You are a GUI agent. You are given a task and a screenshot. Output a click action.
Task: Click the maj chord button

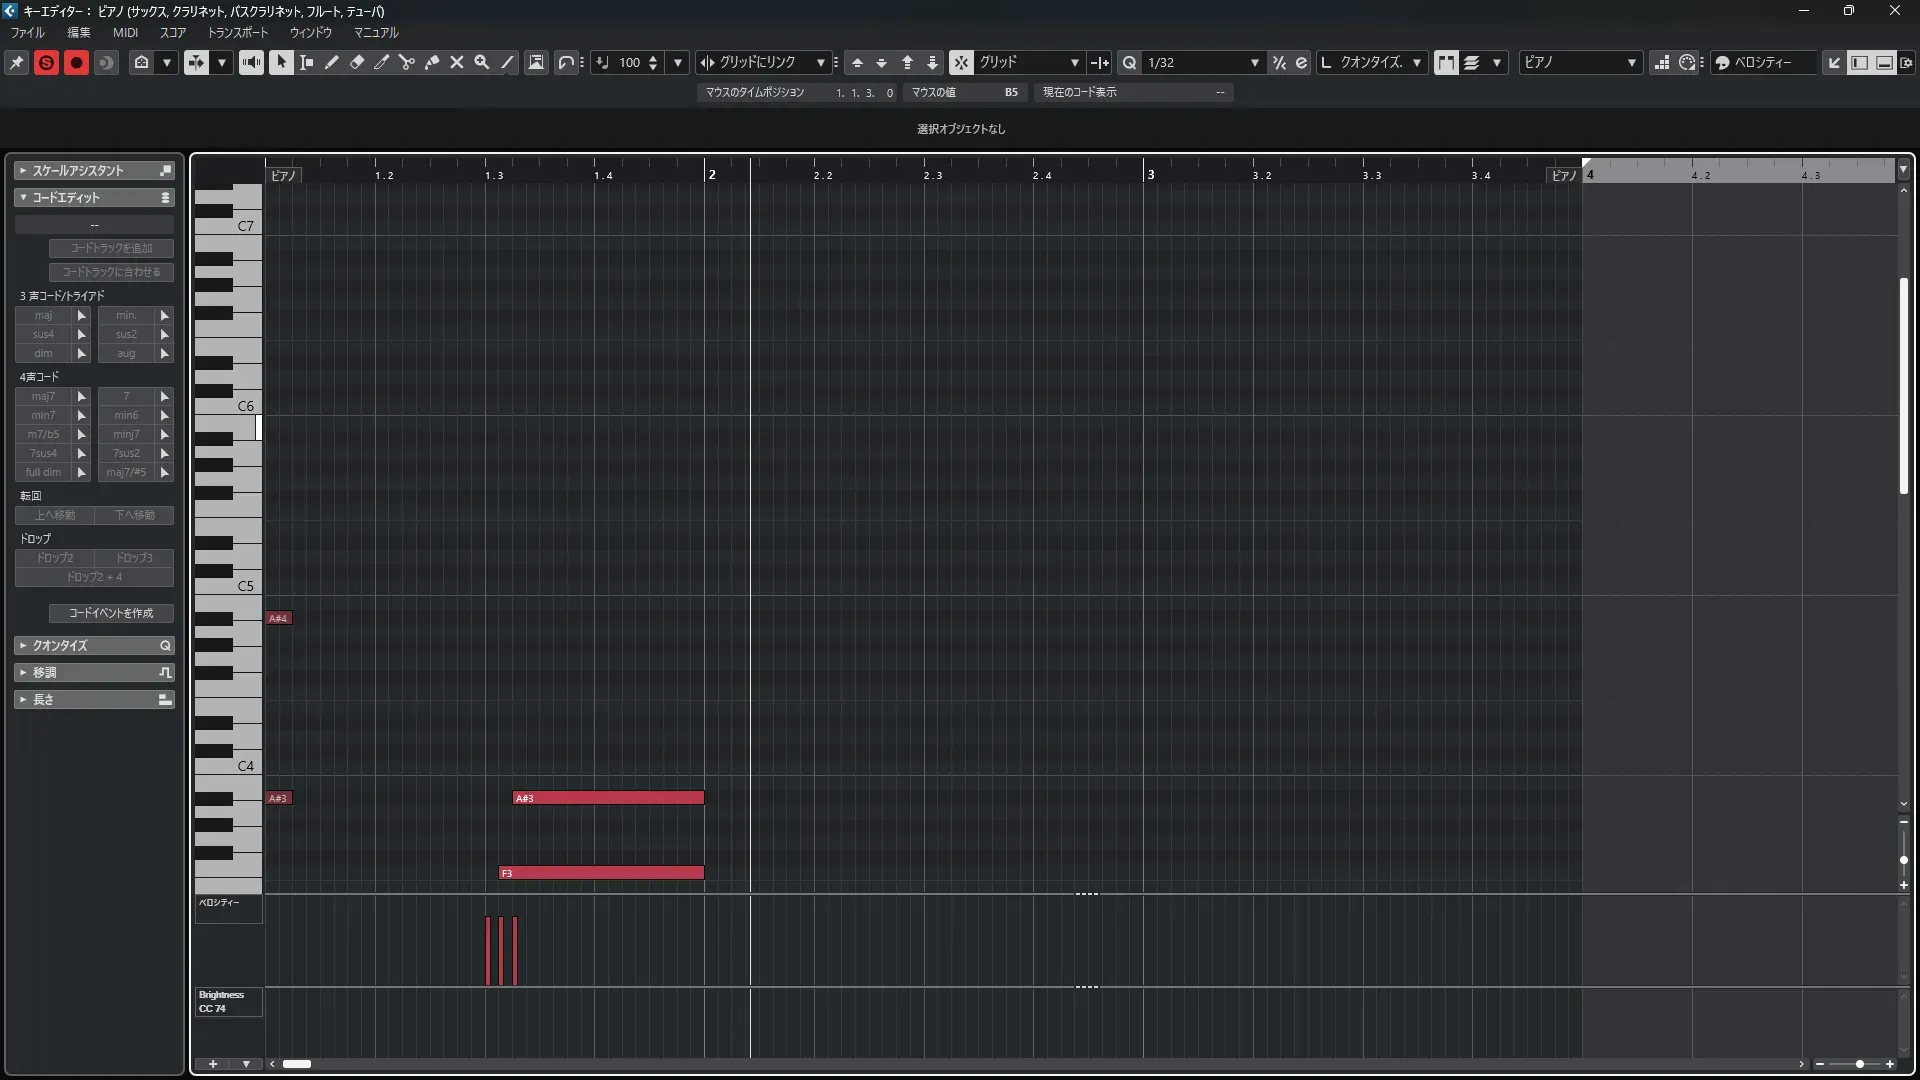pyautogui.click(x=43, y=315)
